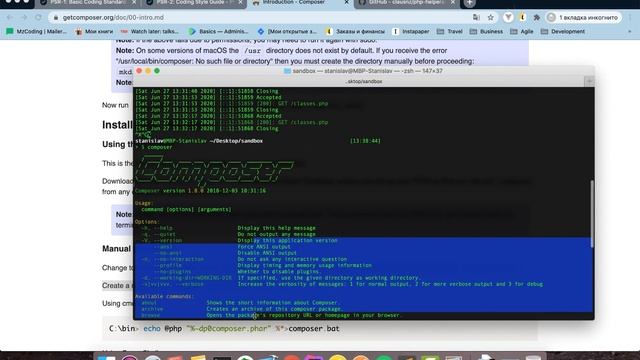Expand the Development bookmarks folder
640x360 pixels.
tap(563, 31)
